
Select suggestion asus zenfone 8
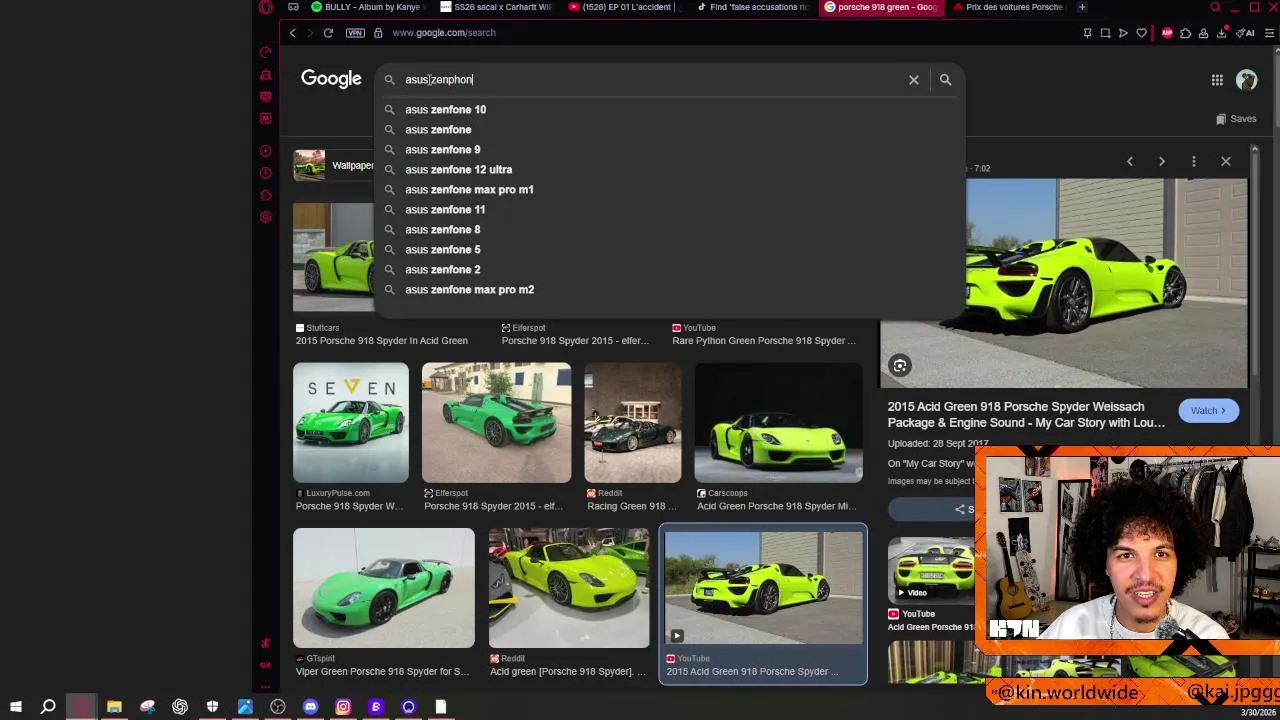670,230
